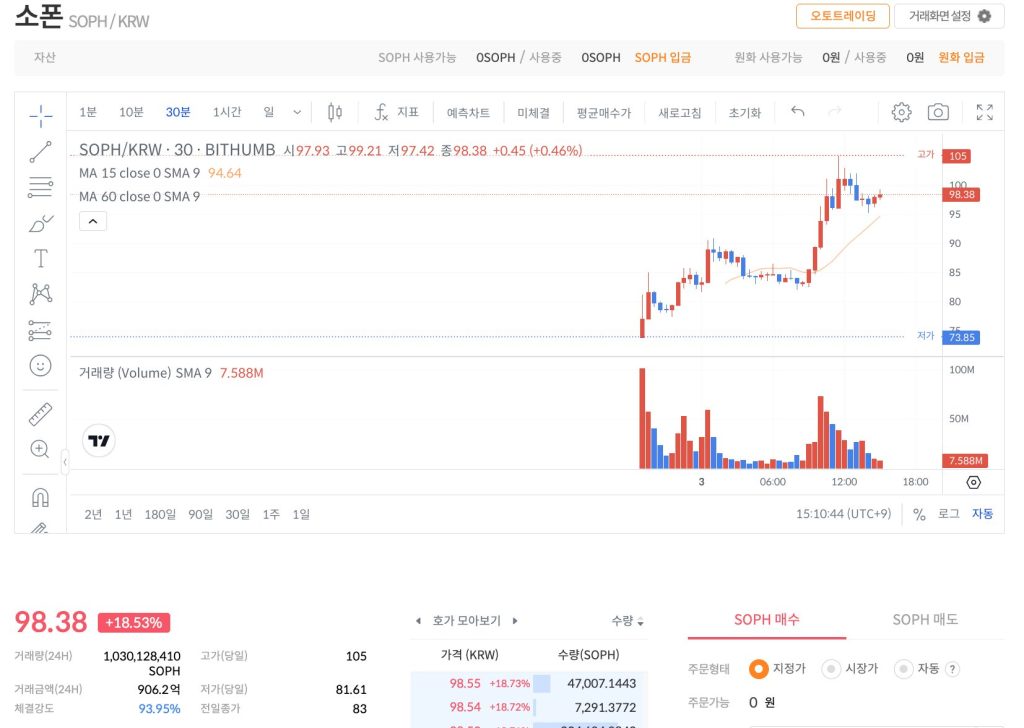
Task: Open the 예측차트 view
Action: (x=468, y=112)
